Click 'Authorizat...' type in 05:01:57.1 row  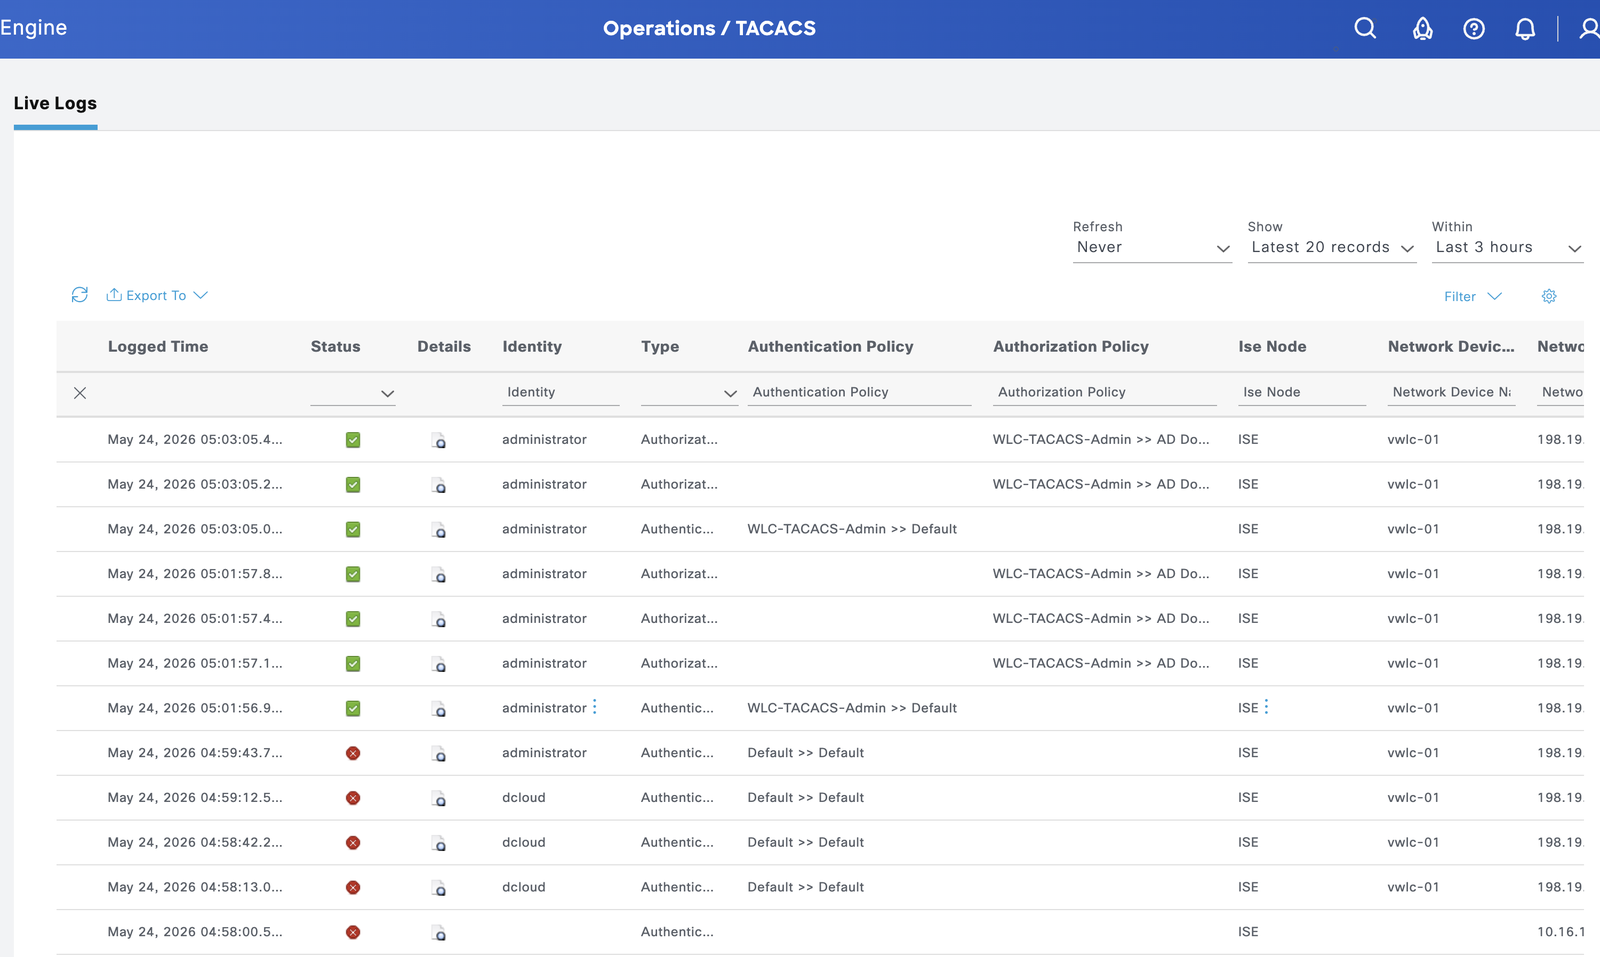[679, 663]
